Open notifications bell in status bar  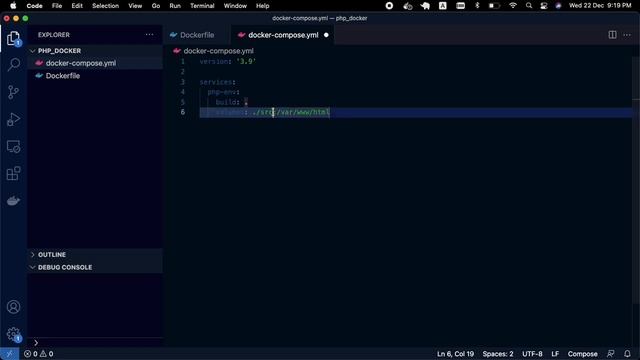point(627,354)
